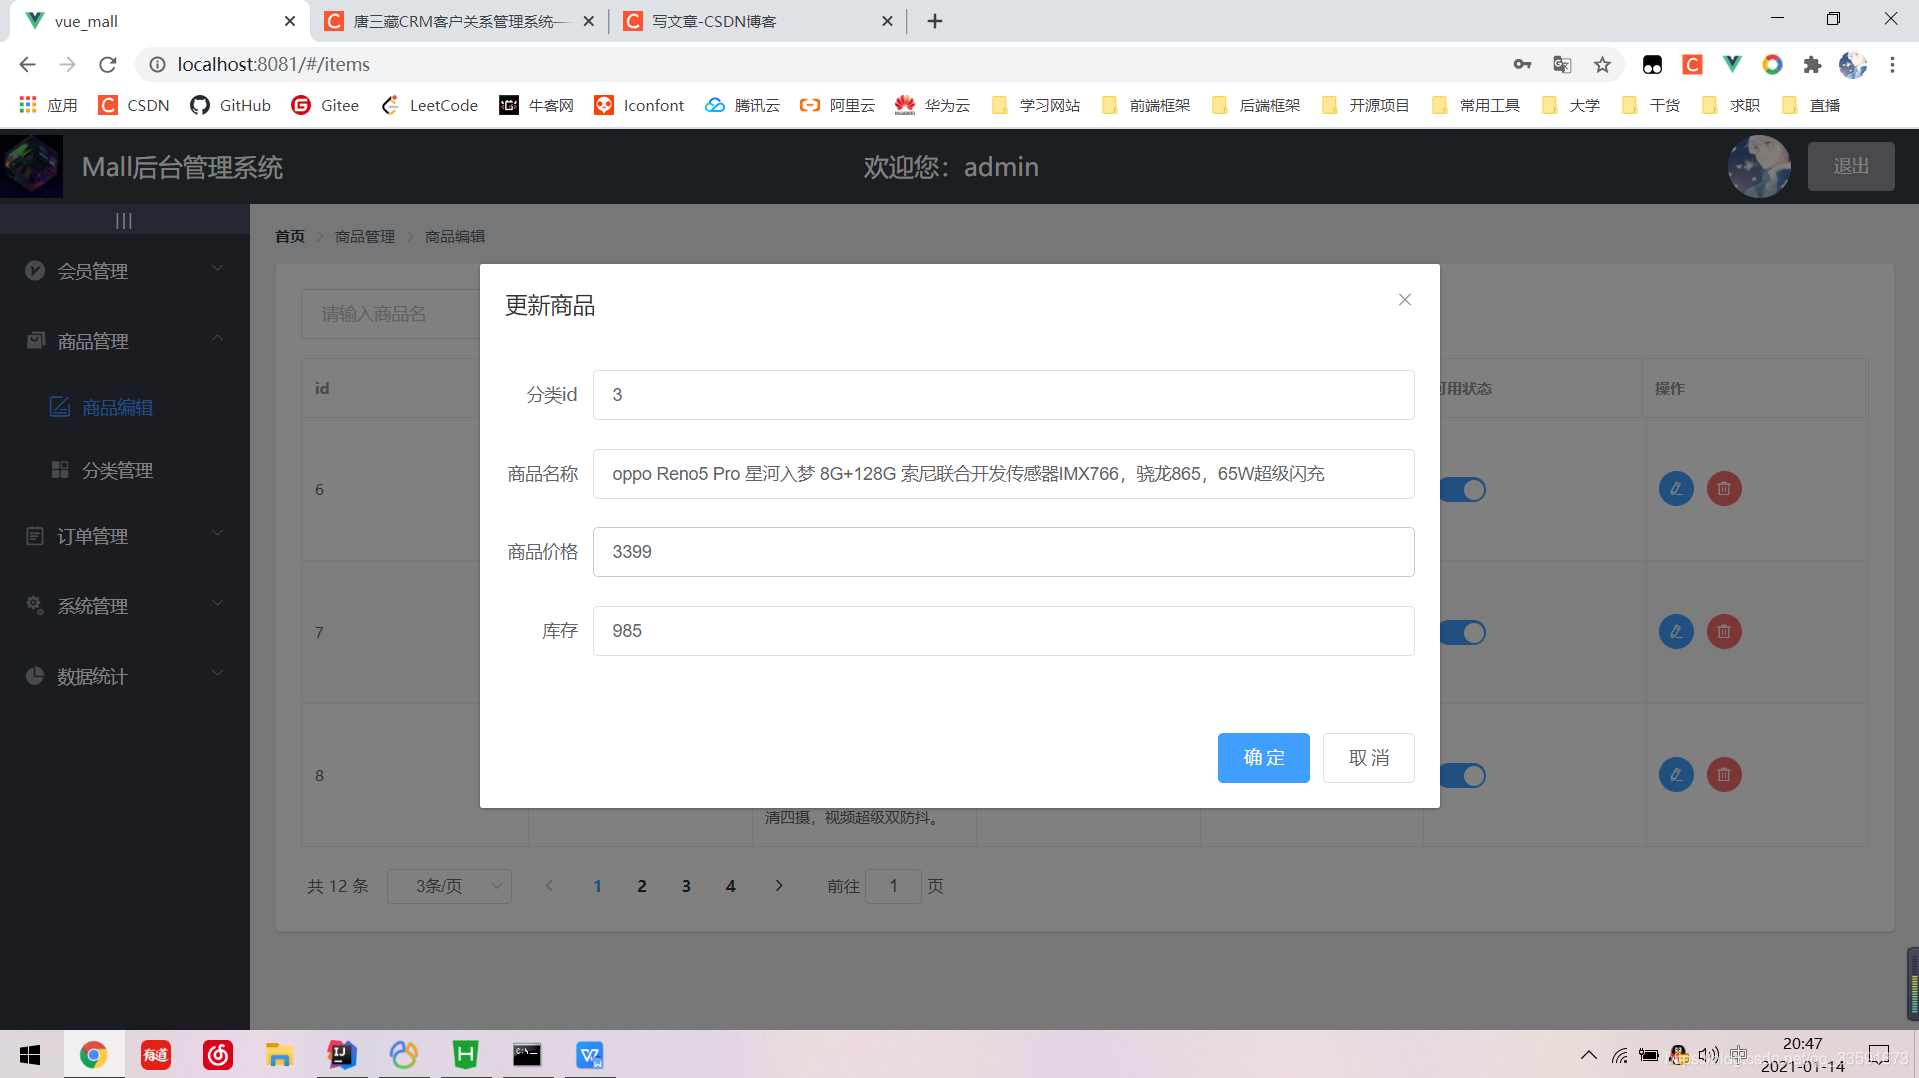This screenshot has height=1078, width=1919.
Task: Go to 商品管理 breadcrumb link
Action: pyautogui.click(x=365, y=237)
